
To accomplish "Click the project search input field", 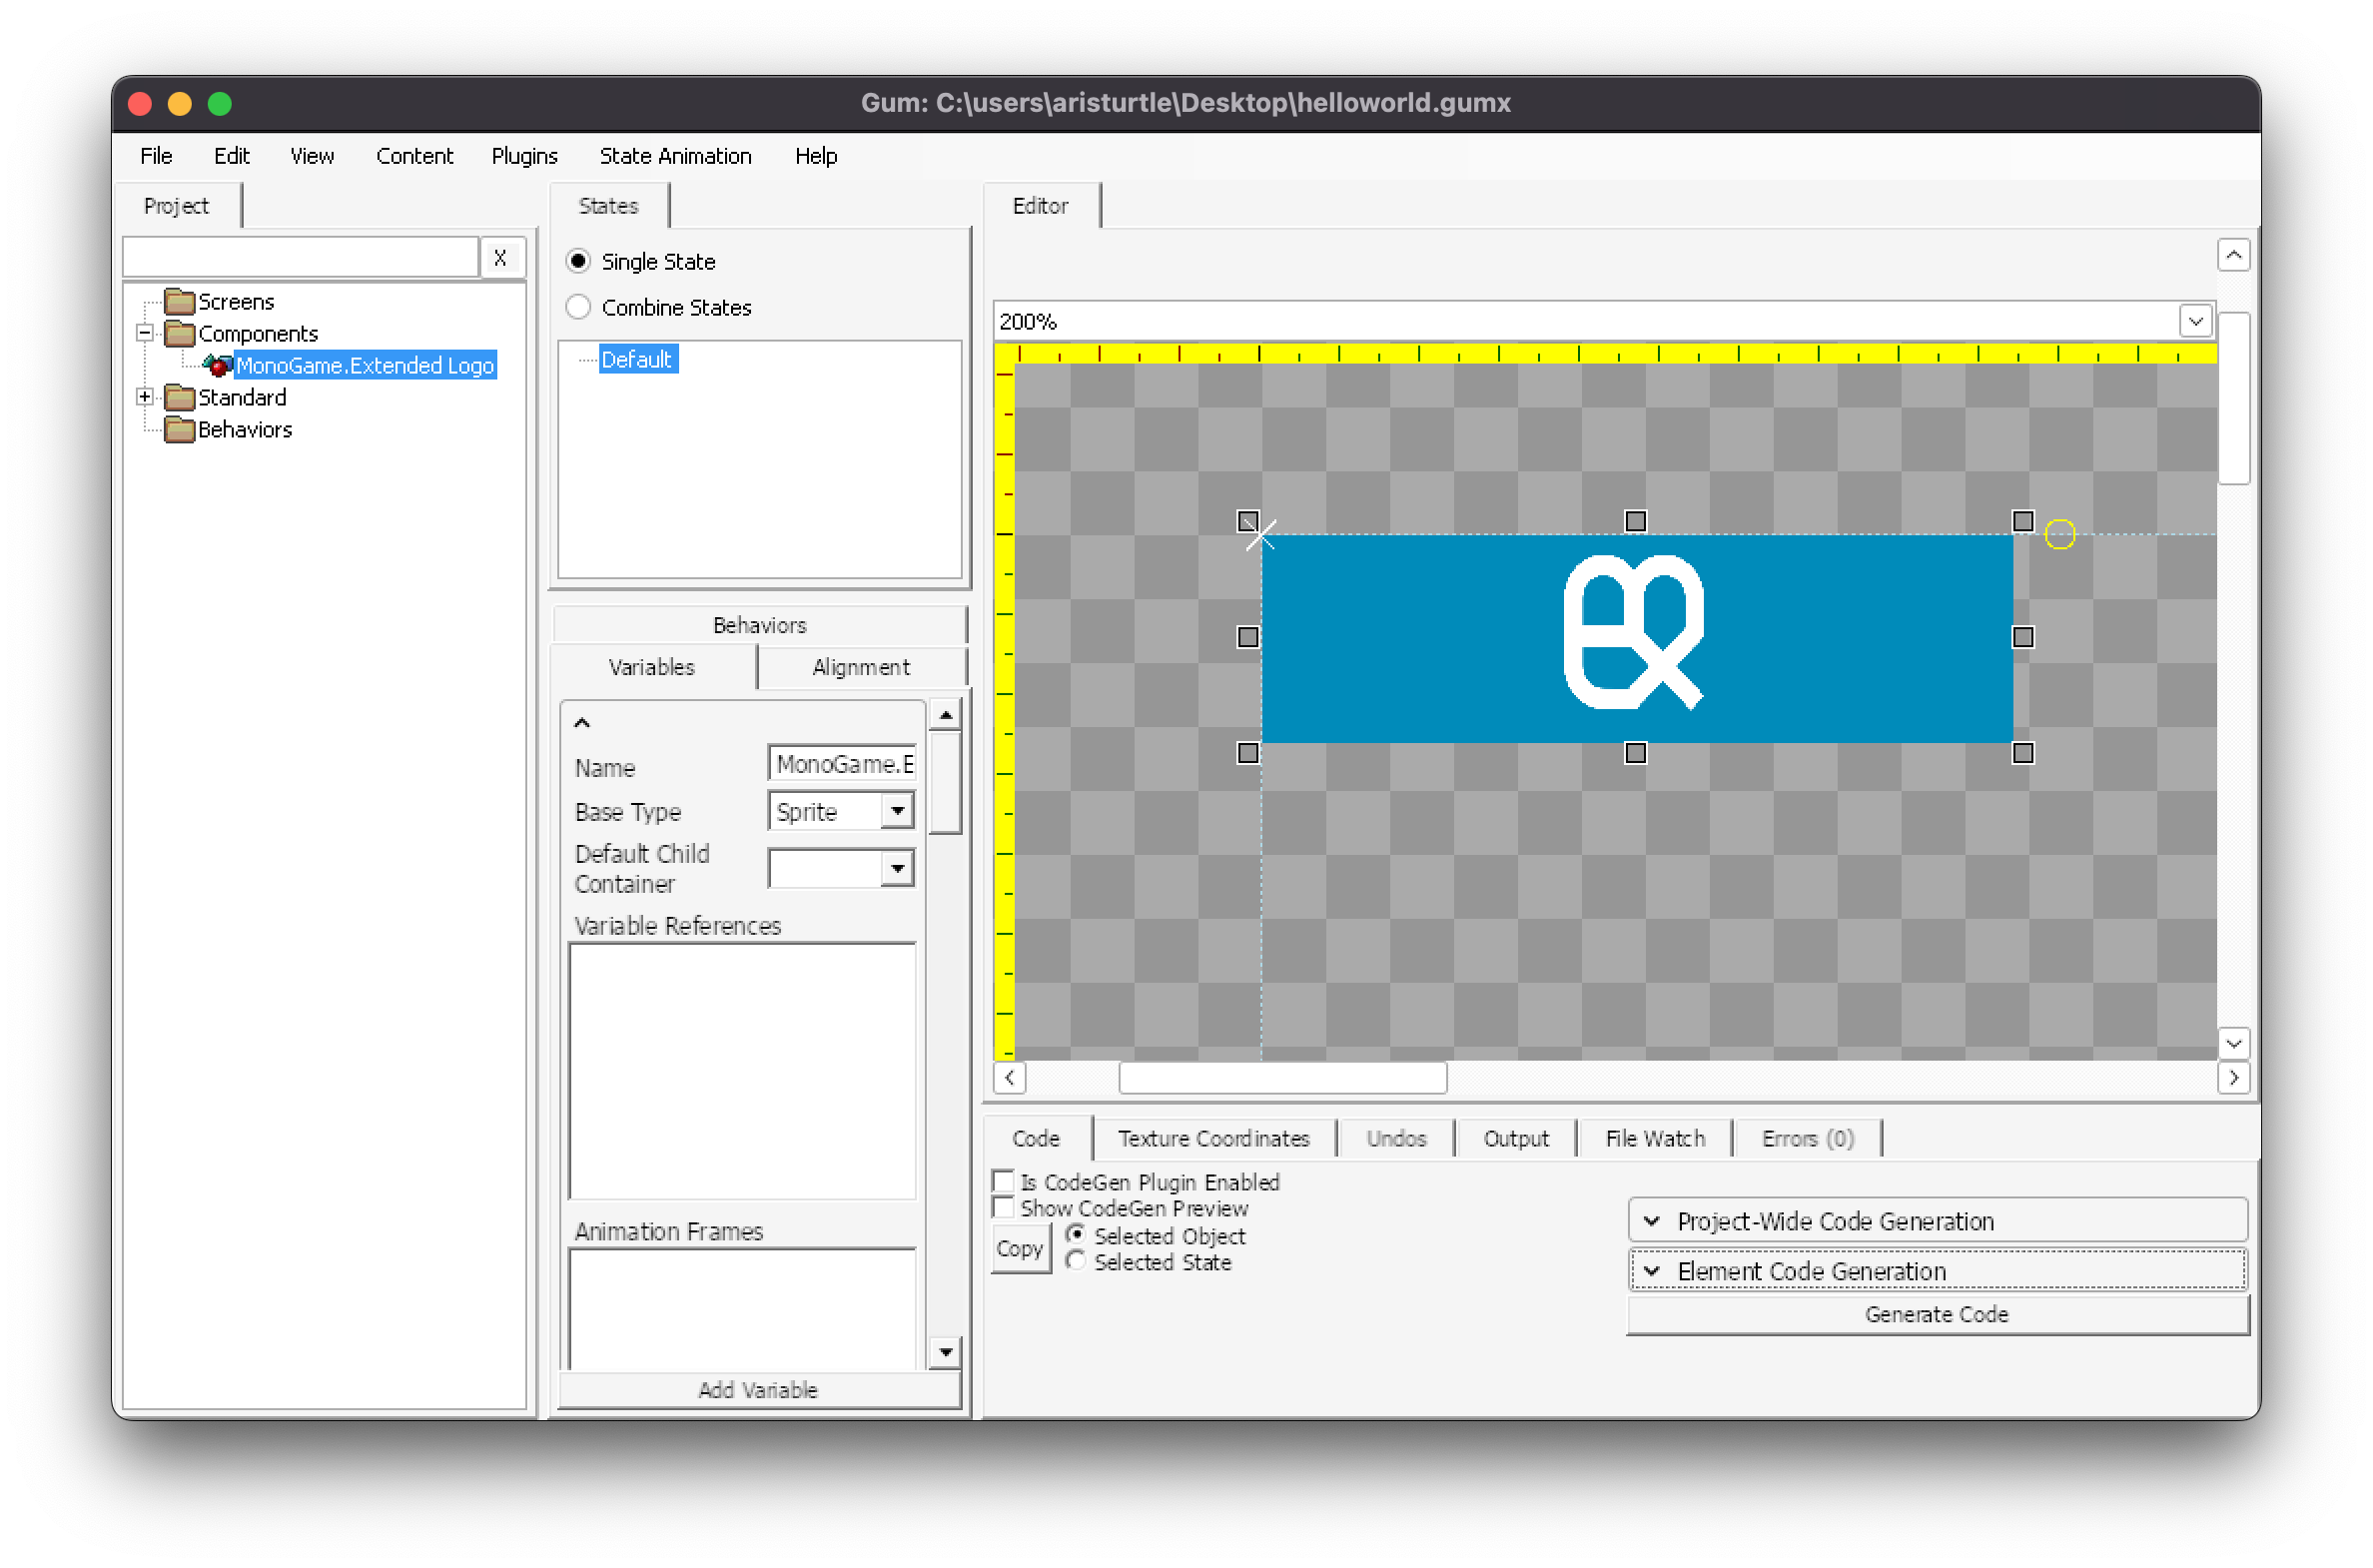I will tap(300, 257).
